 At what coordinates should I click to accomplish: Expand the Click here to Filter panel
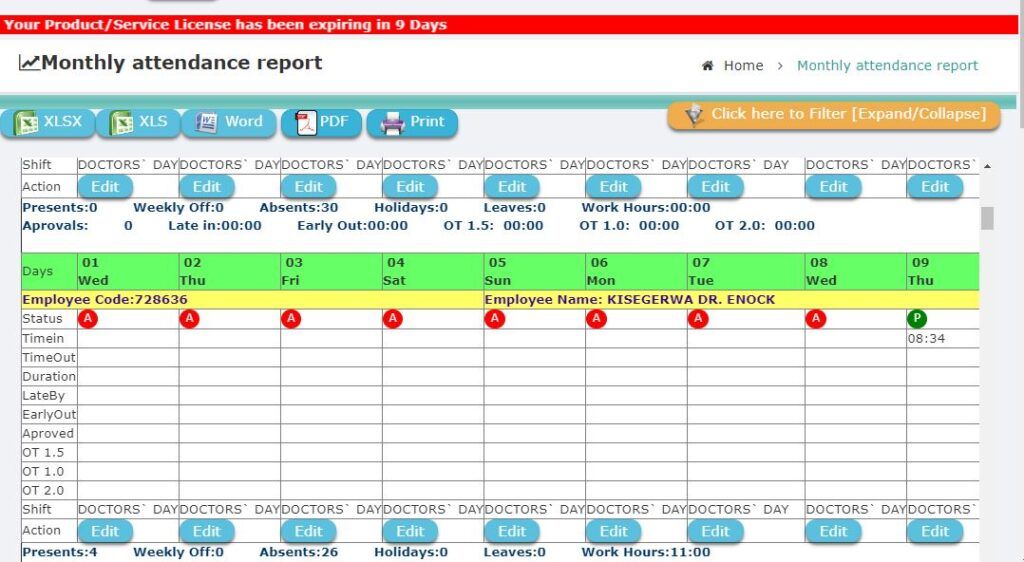coord(834,115)
